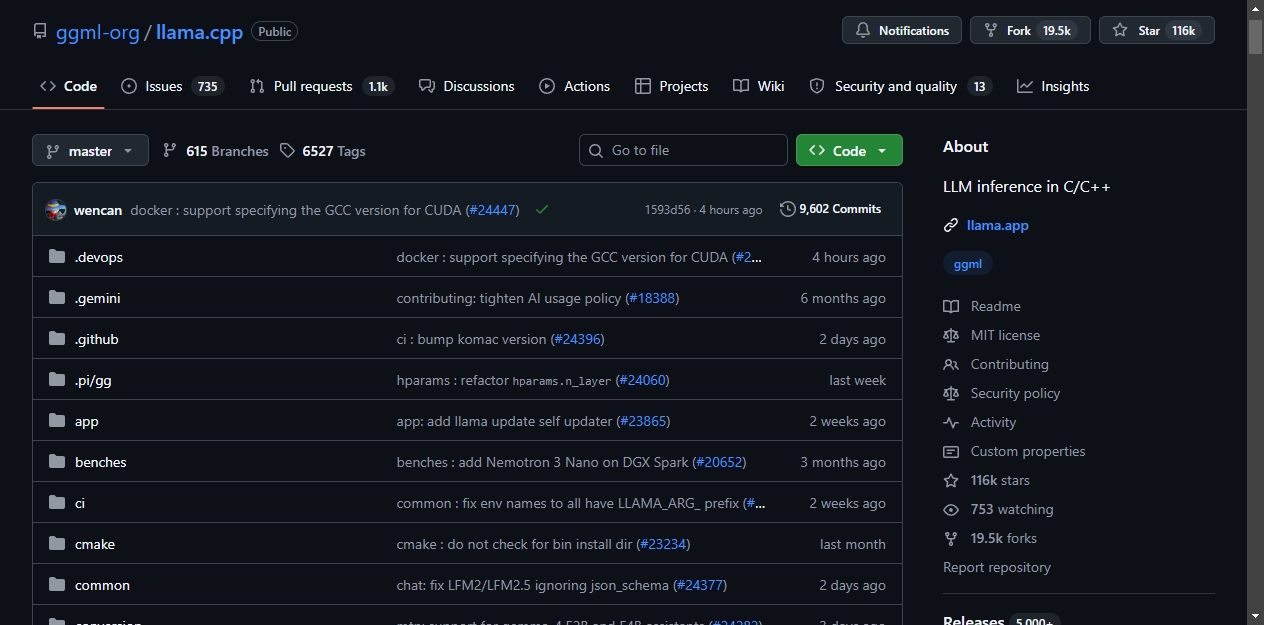1264x625 pixels.
Task: Open the cmake folder
Action: pyautogui.click(x=95, y=544)
